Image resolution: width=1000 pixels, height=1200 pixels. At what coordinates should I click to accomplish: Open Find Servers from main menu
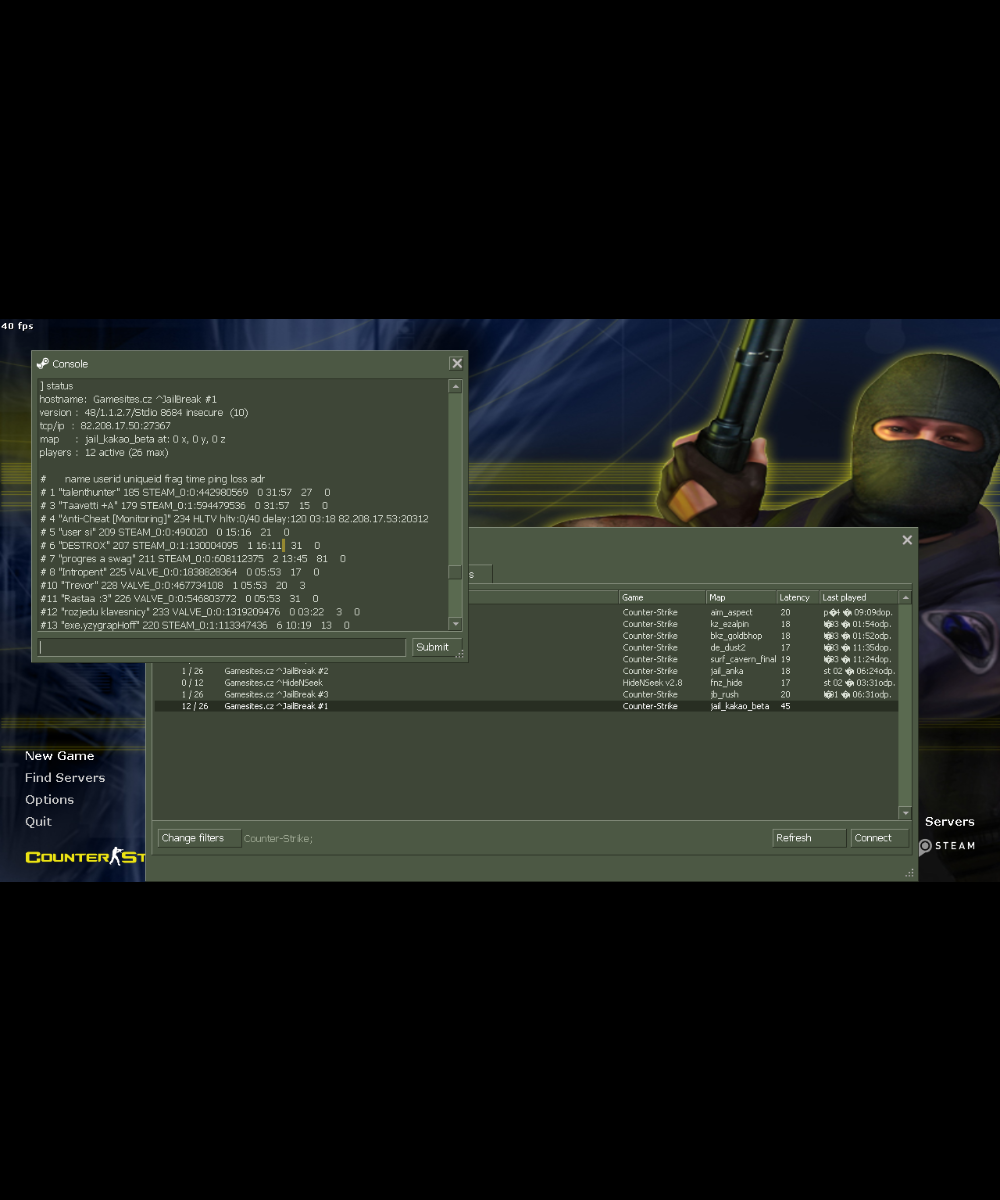click(x=65, y=778)
